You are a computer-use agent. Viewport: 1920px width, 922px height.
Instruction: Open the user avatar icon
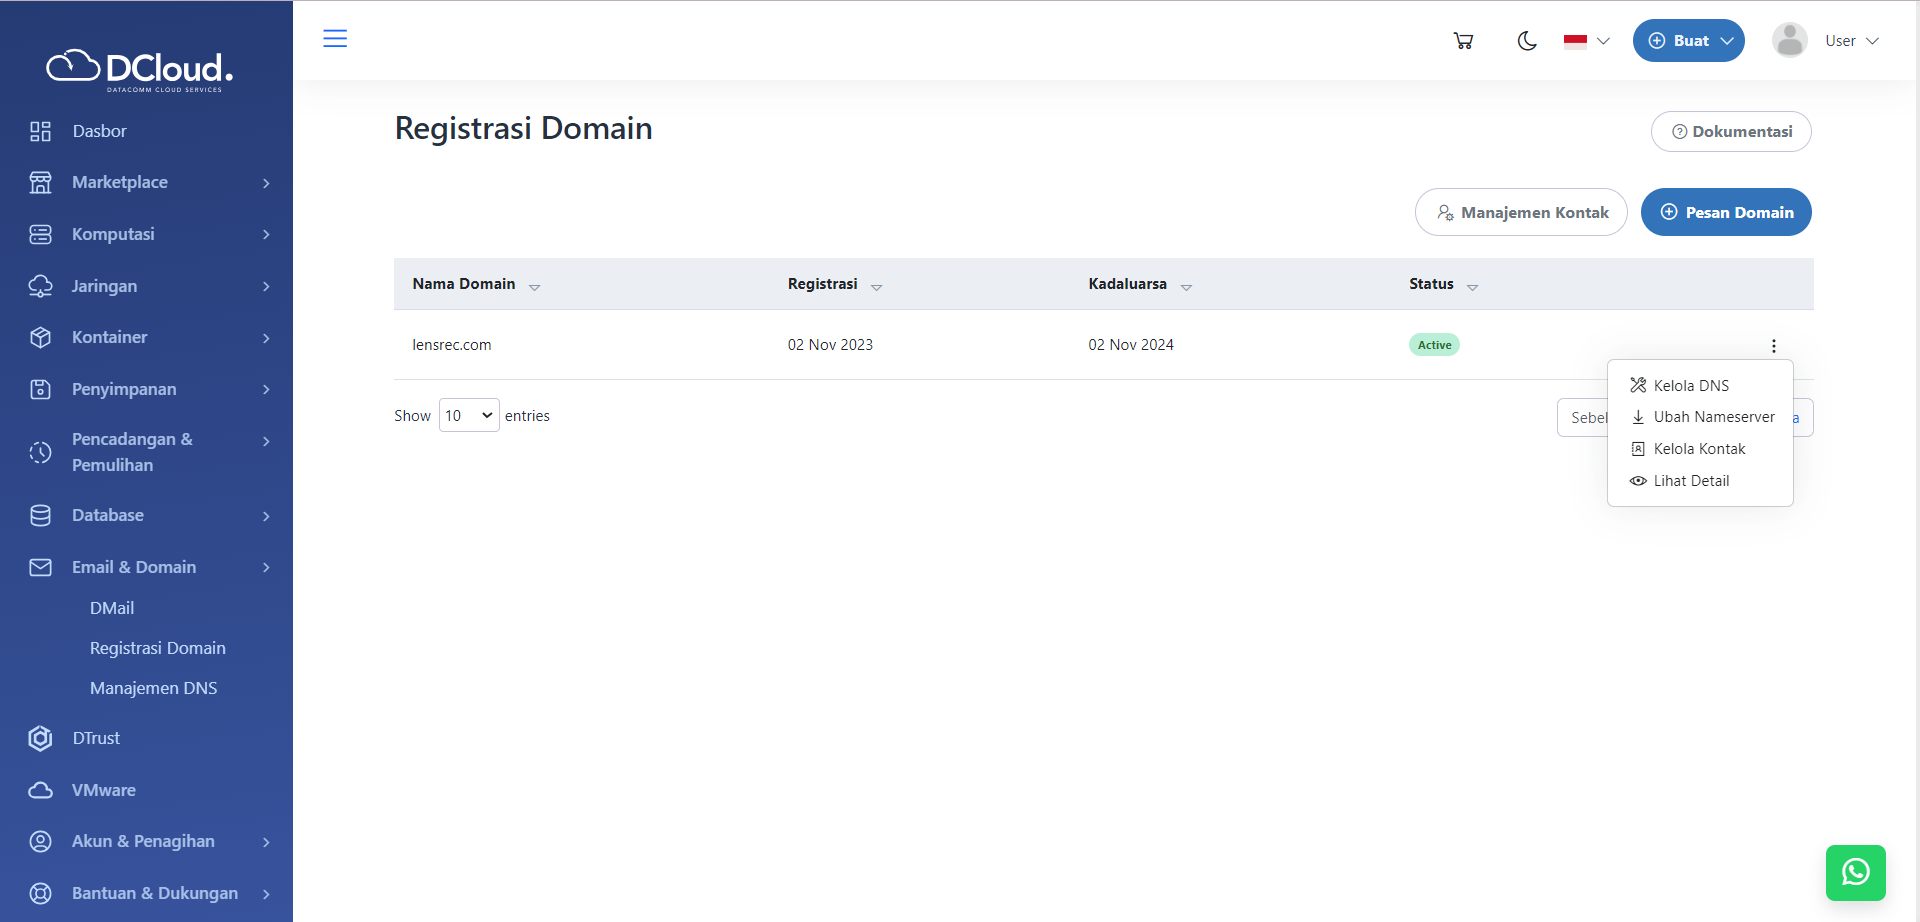[1789, 41]
